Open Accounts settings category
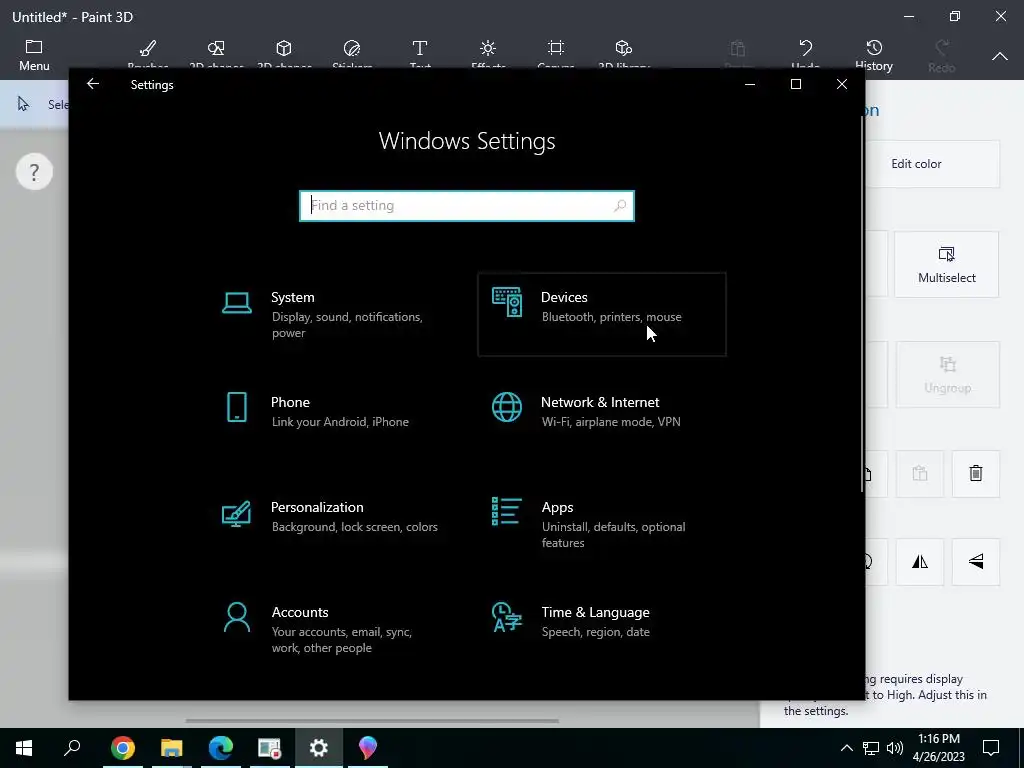Screen dimensions: 1024x768 click(332, 630)
